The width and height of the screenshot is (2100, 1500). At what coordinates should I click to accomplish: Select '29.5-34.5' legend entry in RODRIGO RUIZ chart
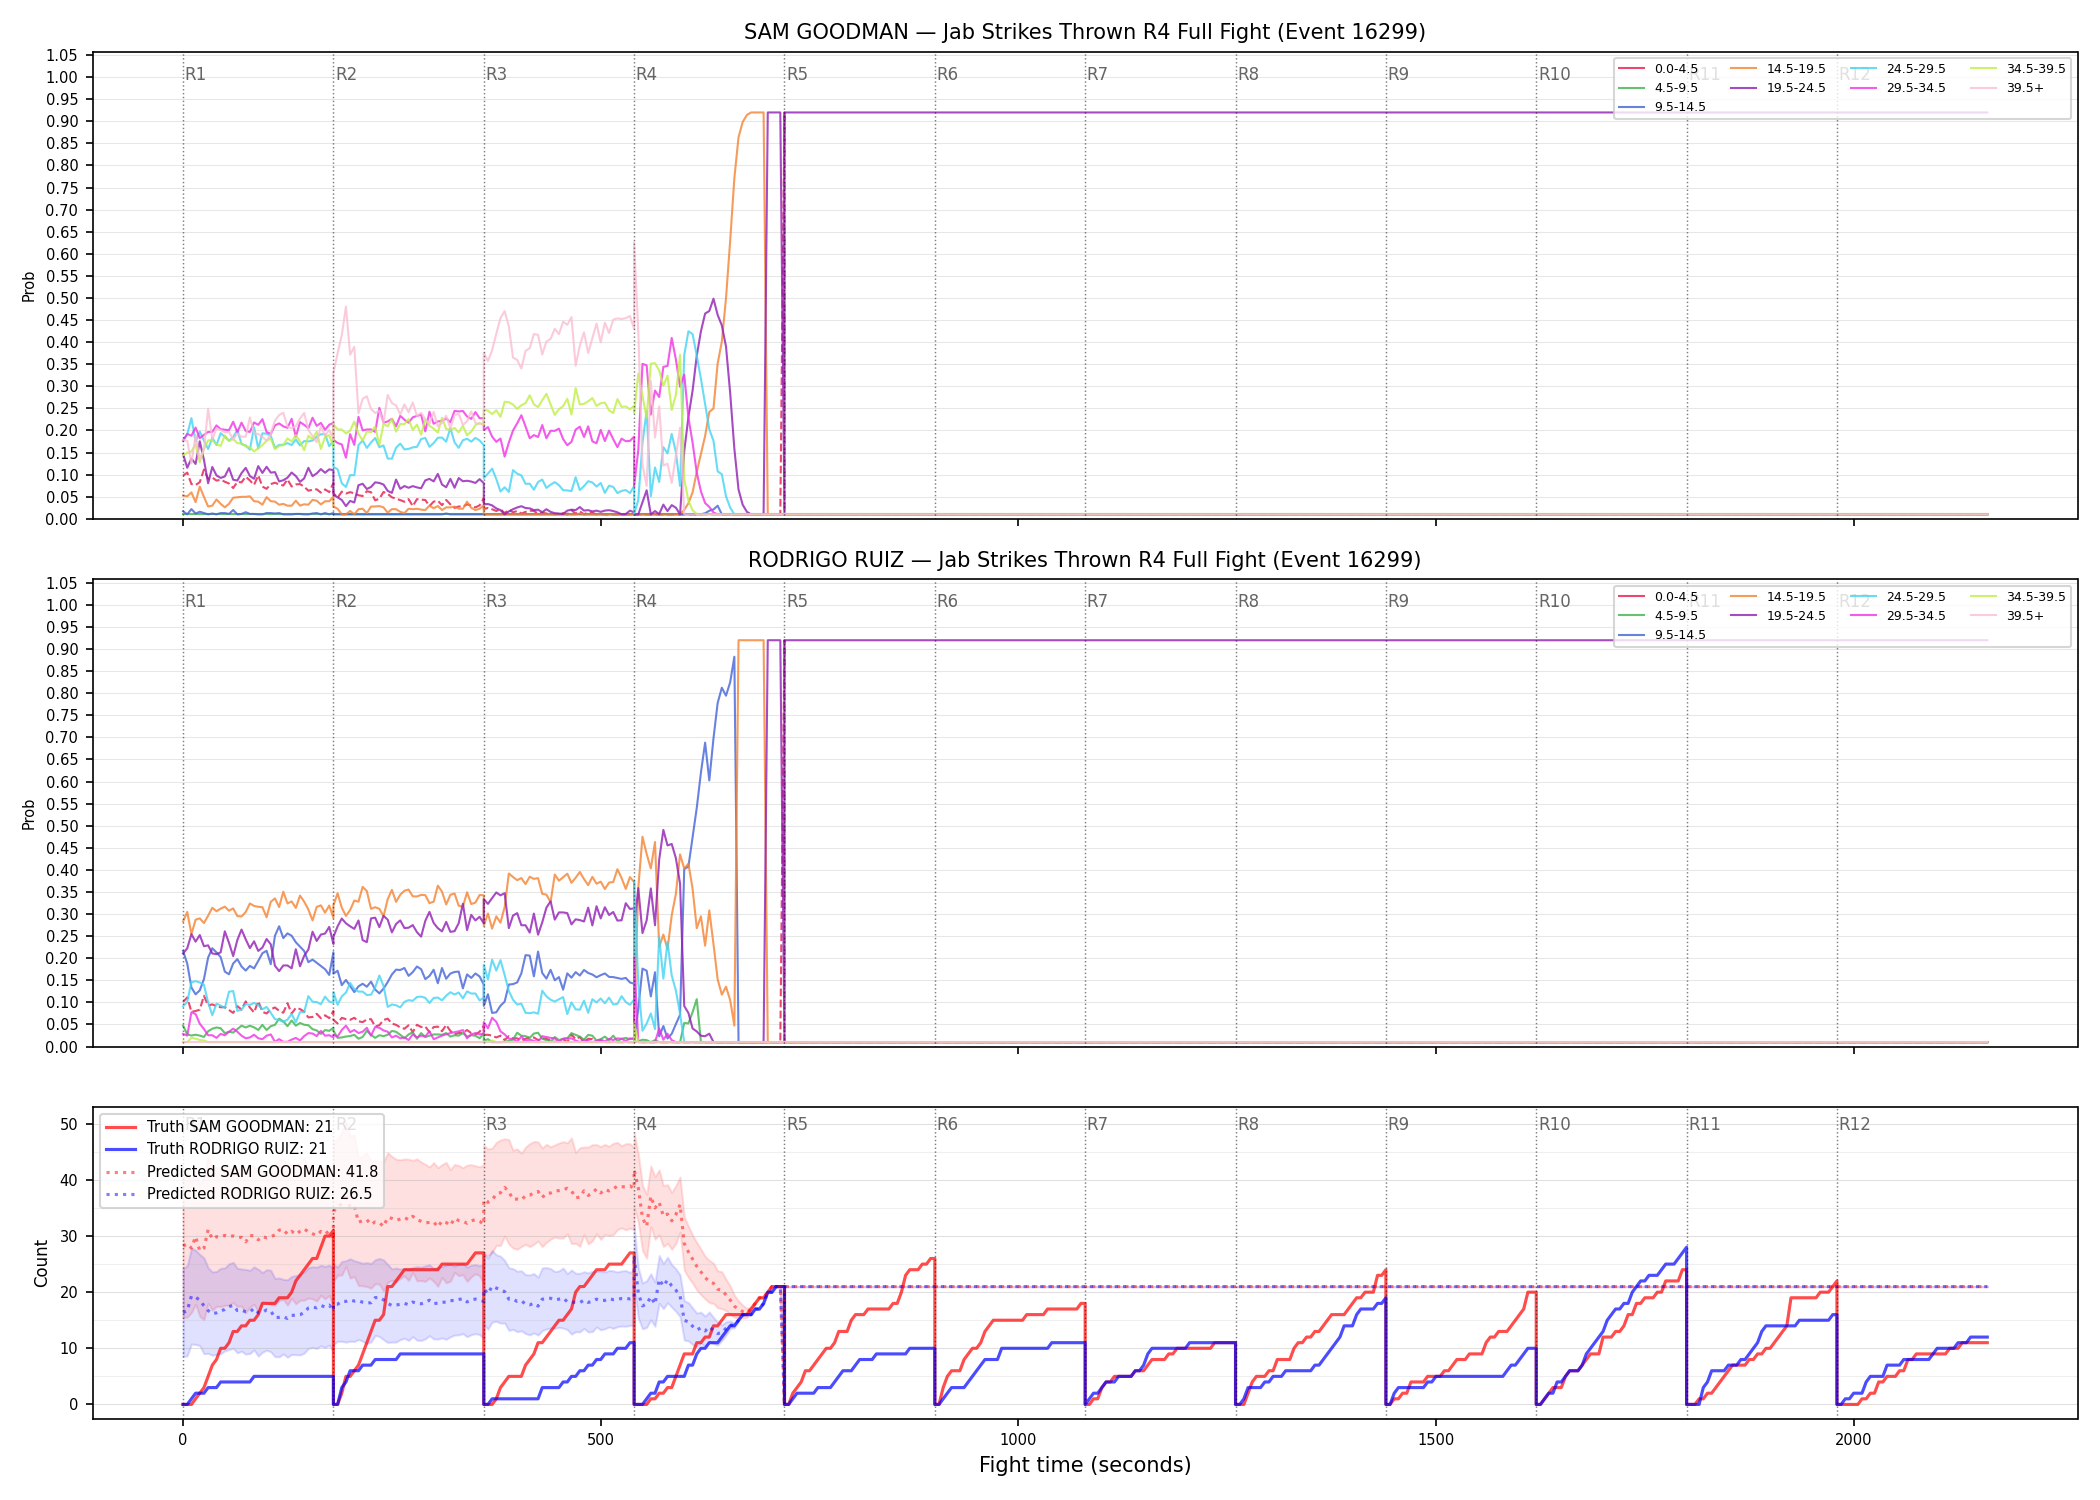(x=1898, y=616)
